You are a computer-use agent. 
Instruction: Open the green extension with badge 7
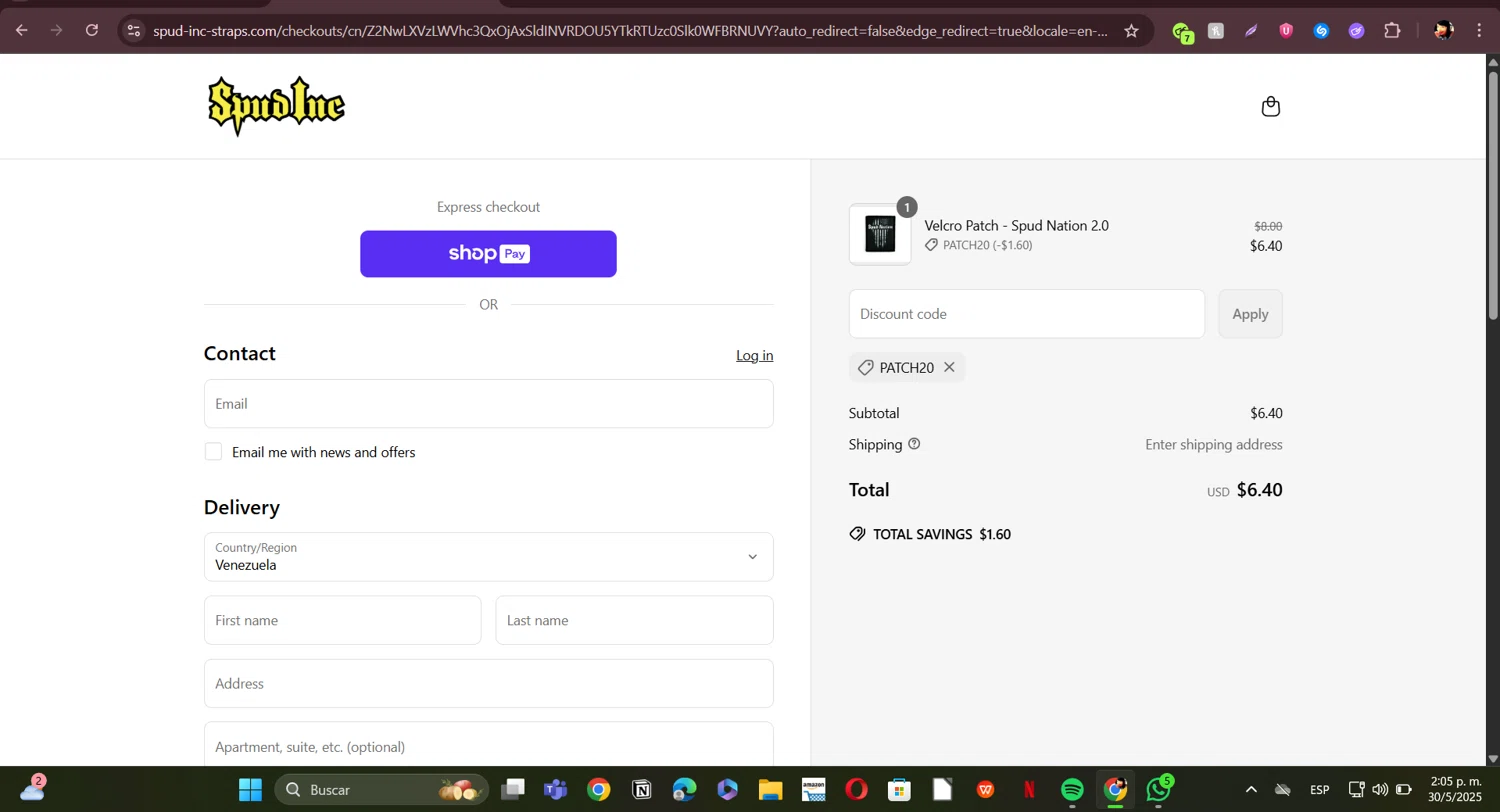click(x=1182, y=32)
